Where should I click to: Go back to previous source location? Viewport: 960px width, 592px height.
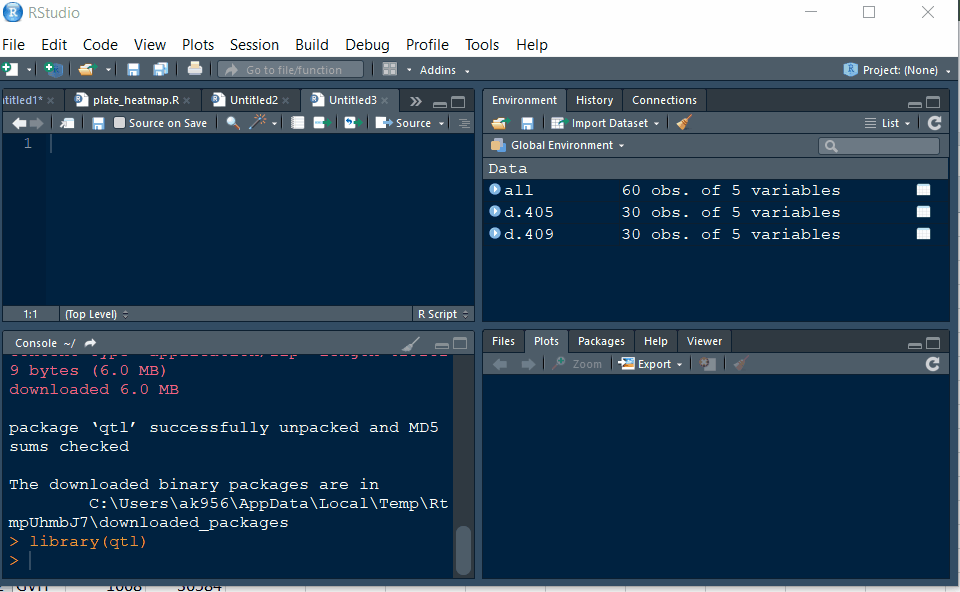[x=19, y=123]
